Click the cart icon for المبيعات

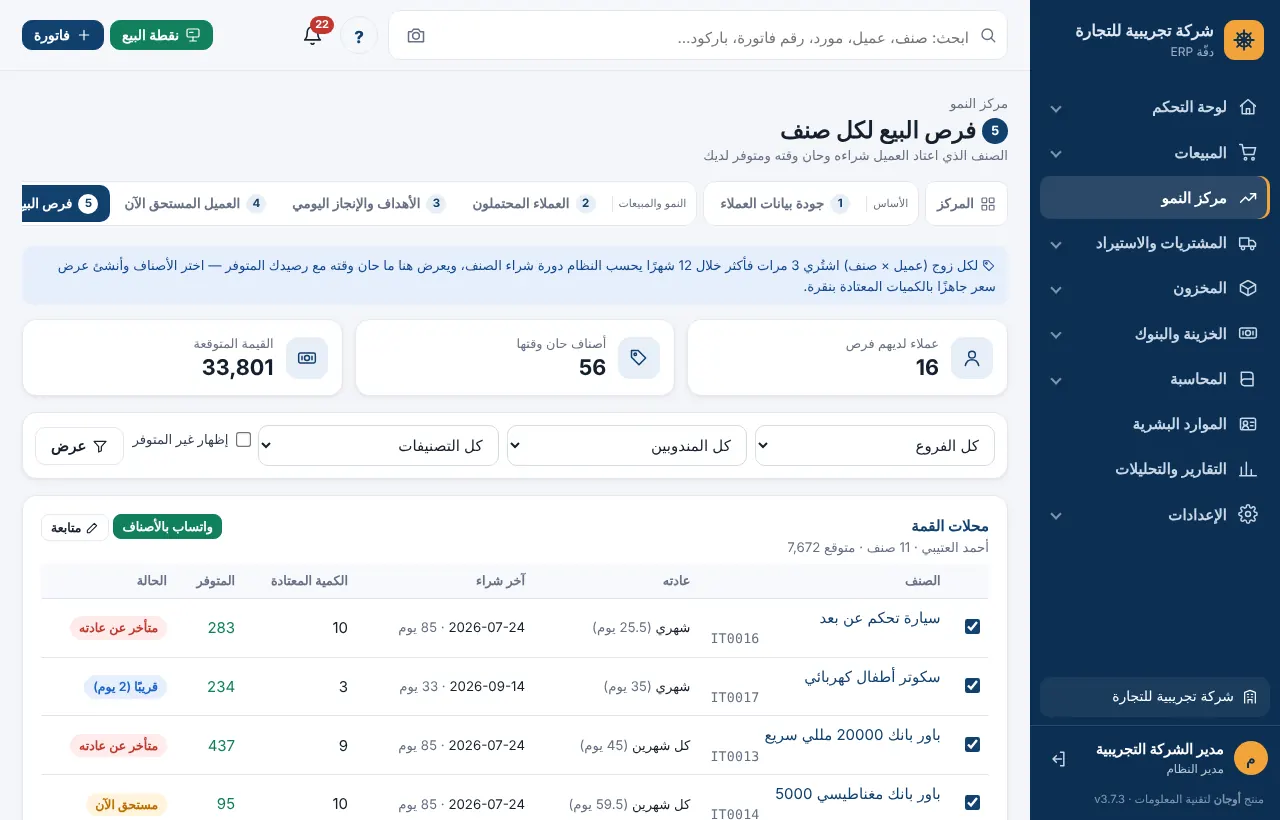(1247, 153)
